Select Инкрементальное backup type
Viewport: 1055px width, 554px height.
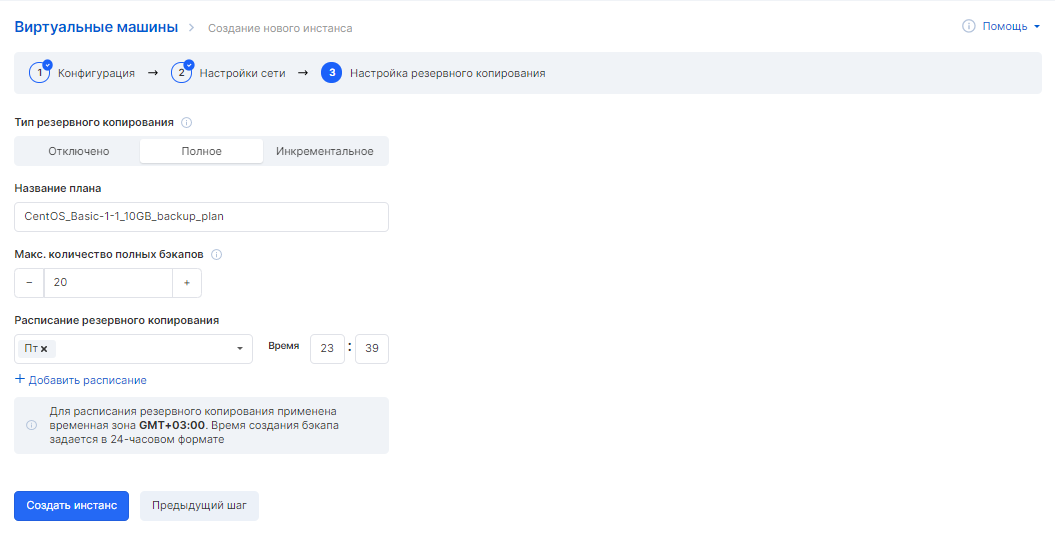pyautogui.click(x=325, y=151)
